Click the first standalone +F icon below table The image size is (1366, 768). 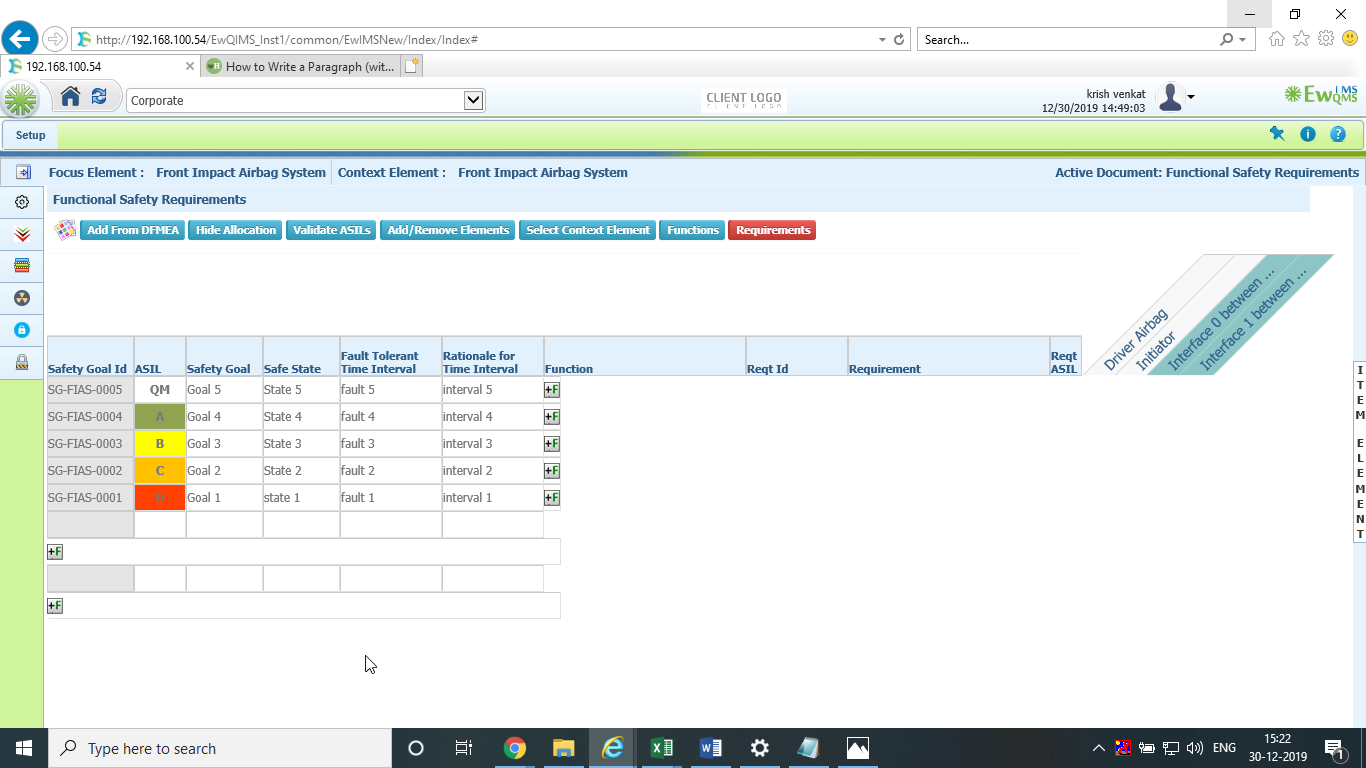point(55,552)
